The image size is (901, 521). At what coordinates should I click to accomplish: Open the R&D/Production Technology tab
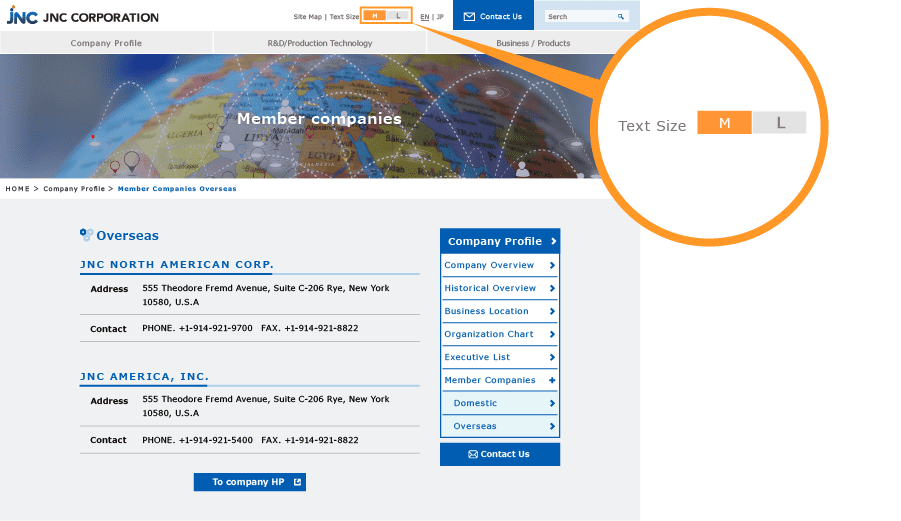coord(319,43)
